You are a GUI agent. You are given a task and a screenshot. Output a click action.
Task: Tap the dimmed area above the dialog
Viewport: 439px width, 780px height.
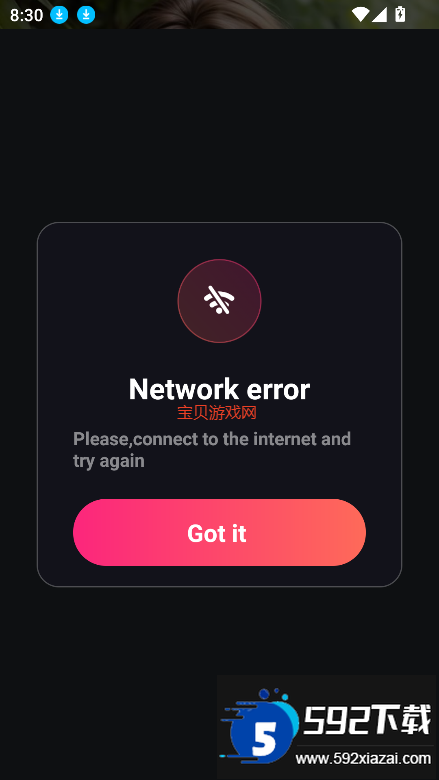click(x=219, y=124)
